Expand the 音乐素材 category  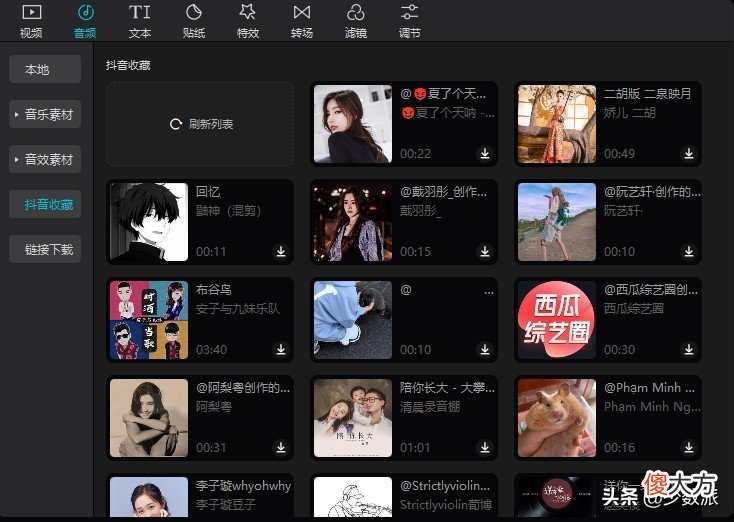(45, 114)
